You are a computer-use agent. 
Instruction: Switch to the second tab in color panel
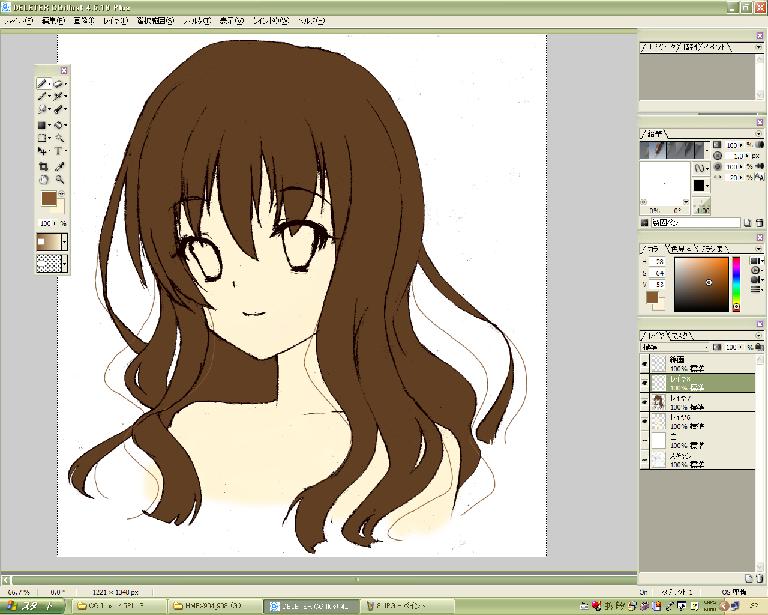[x=682, y=249]
